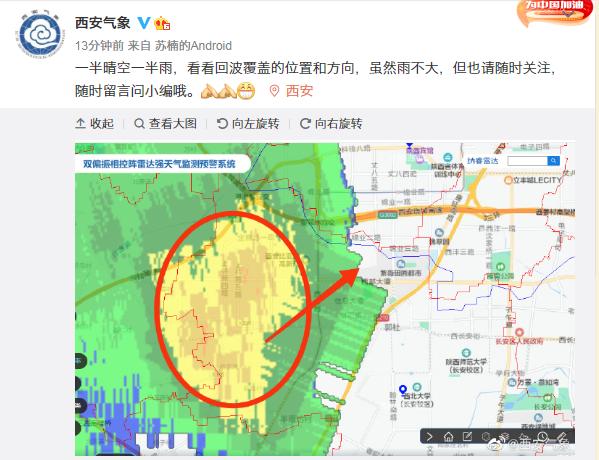View full image with 查看大图
Screen dimensions: 599x460
click(x=166, y=123)
